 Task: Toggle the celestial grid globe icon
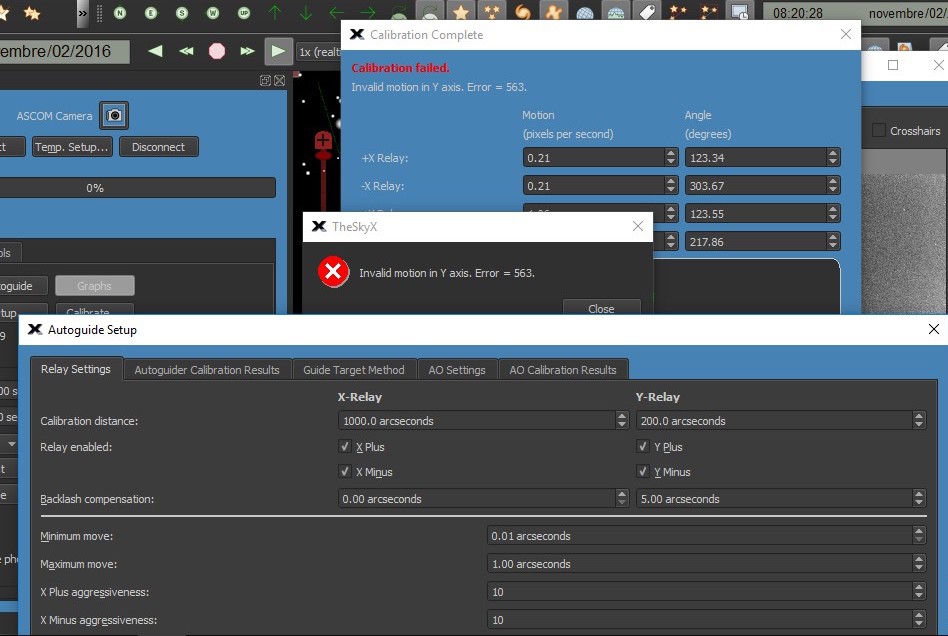(x=585, y=13)
